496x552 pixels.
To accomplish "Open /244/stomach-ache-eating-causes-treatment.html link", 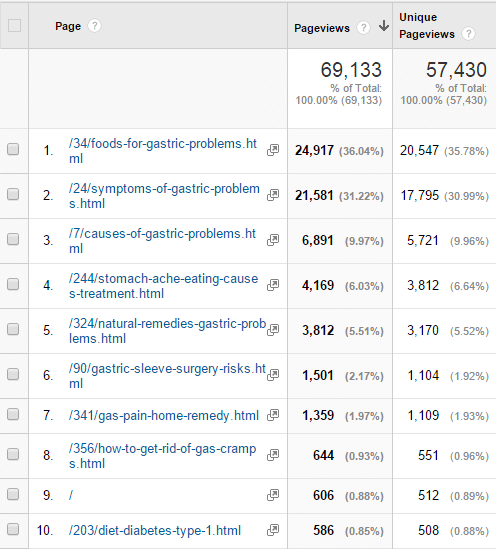I will point(163,286).
